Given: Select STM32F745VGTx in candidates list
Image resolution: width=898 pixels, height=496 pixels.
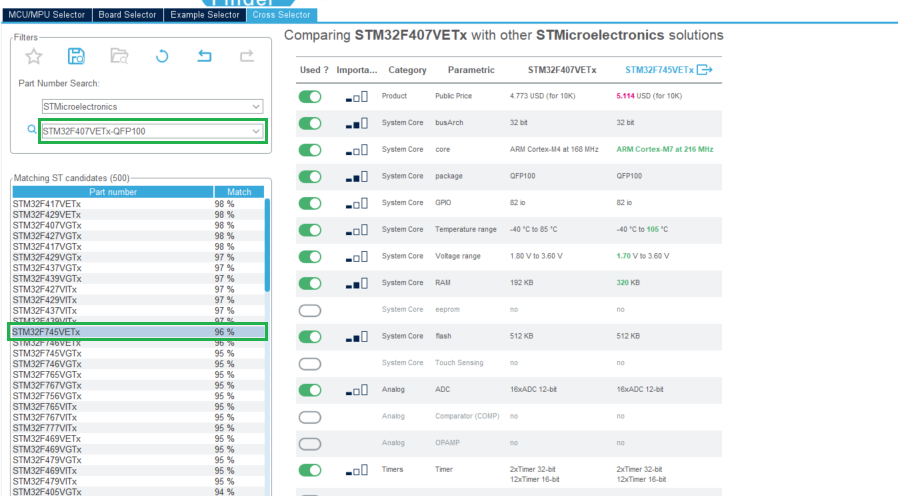Looking at the screenshot, I should tap(137, 353).
